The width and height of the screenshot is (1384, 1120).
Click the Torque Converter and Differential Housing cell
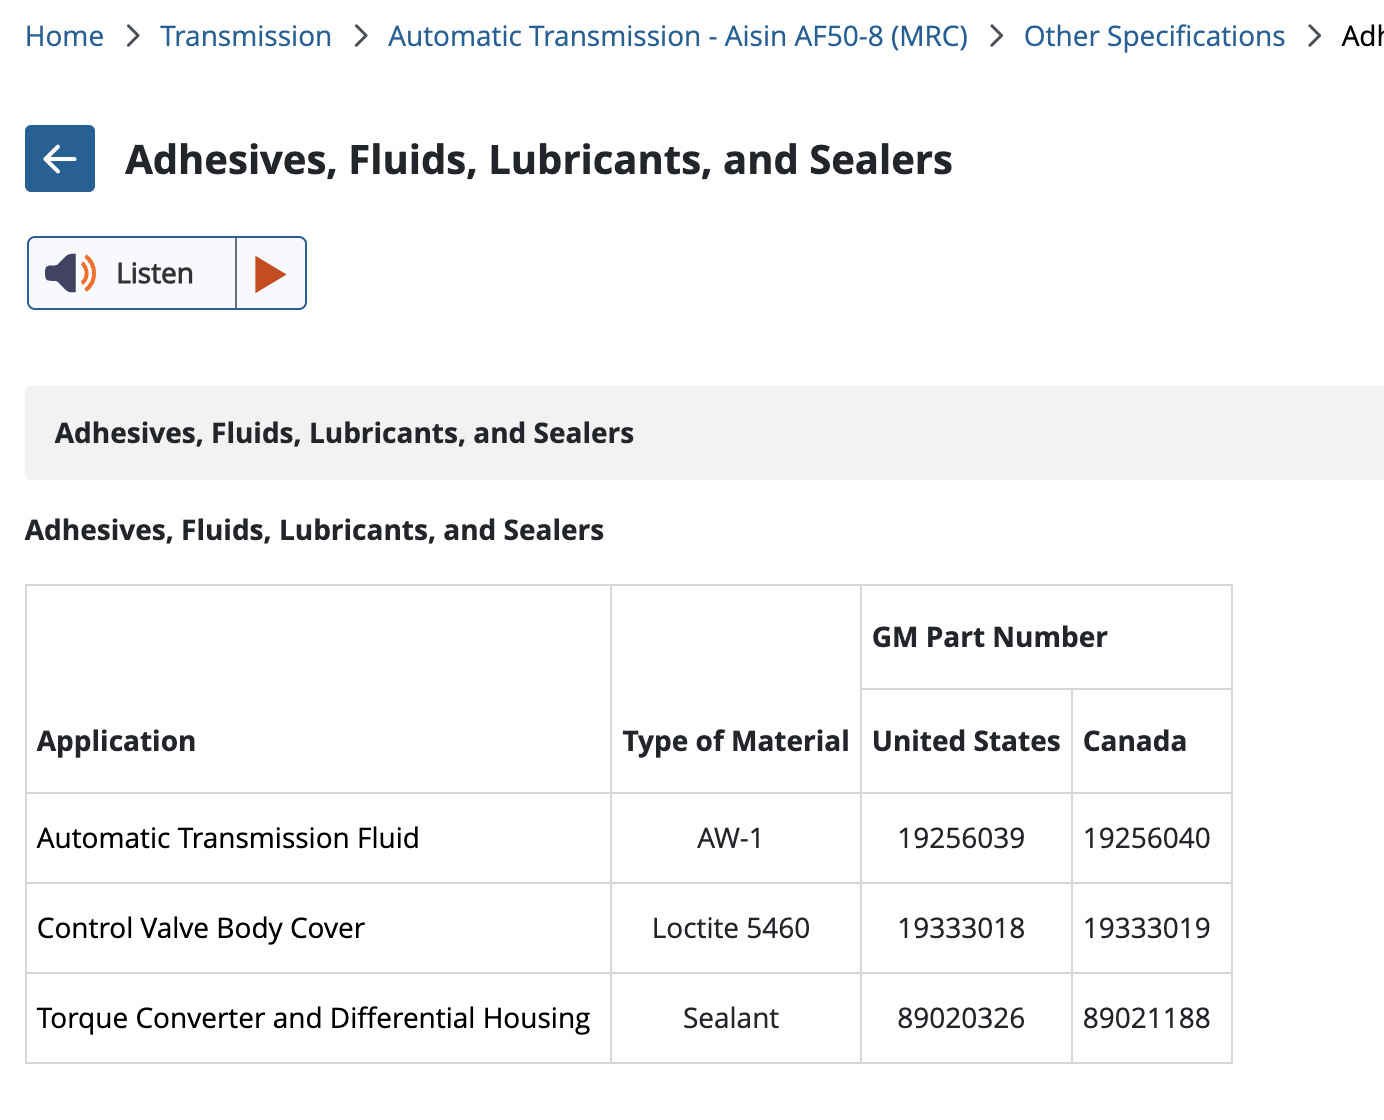point(313,1018)
